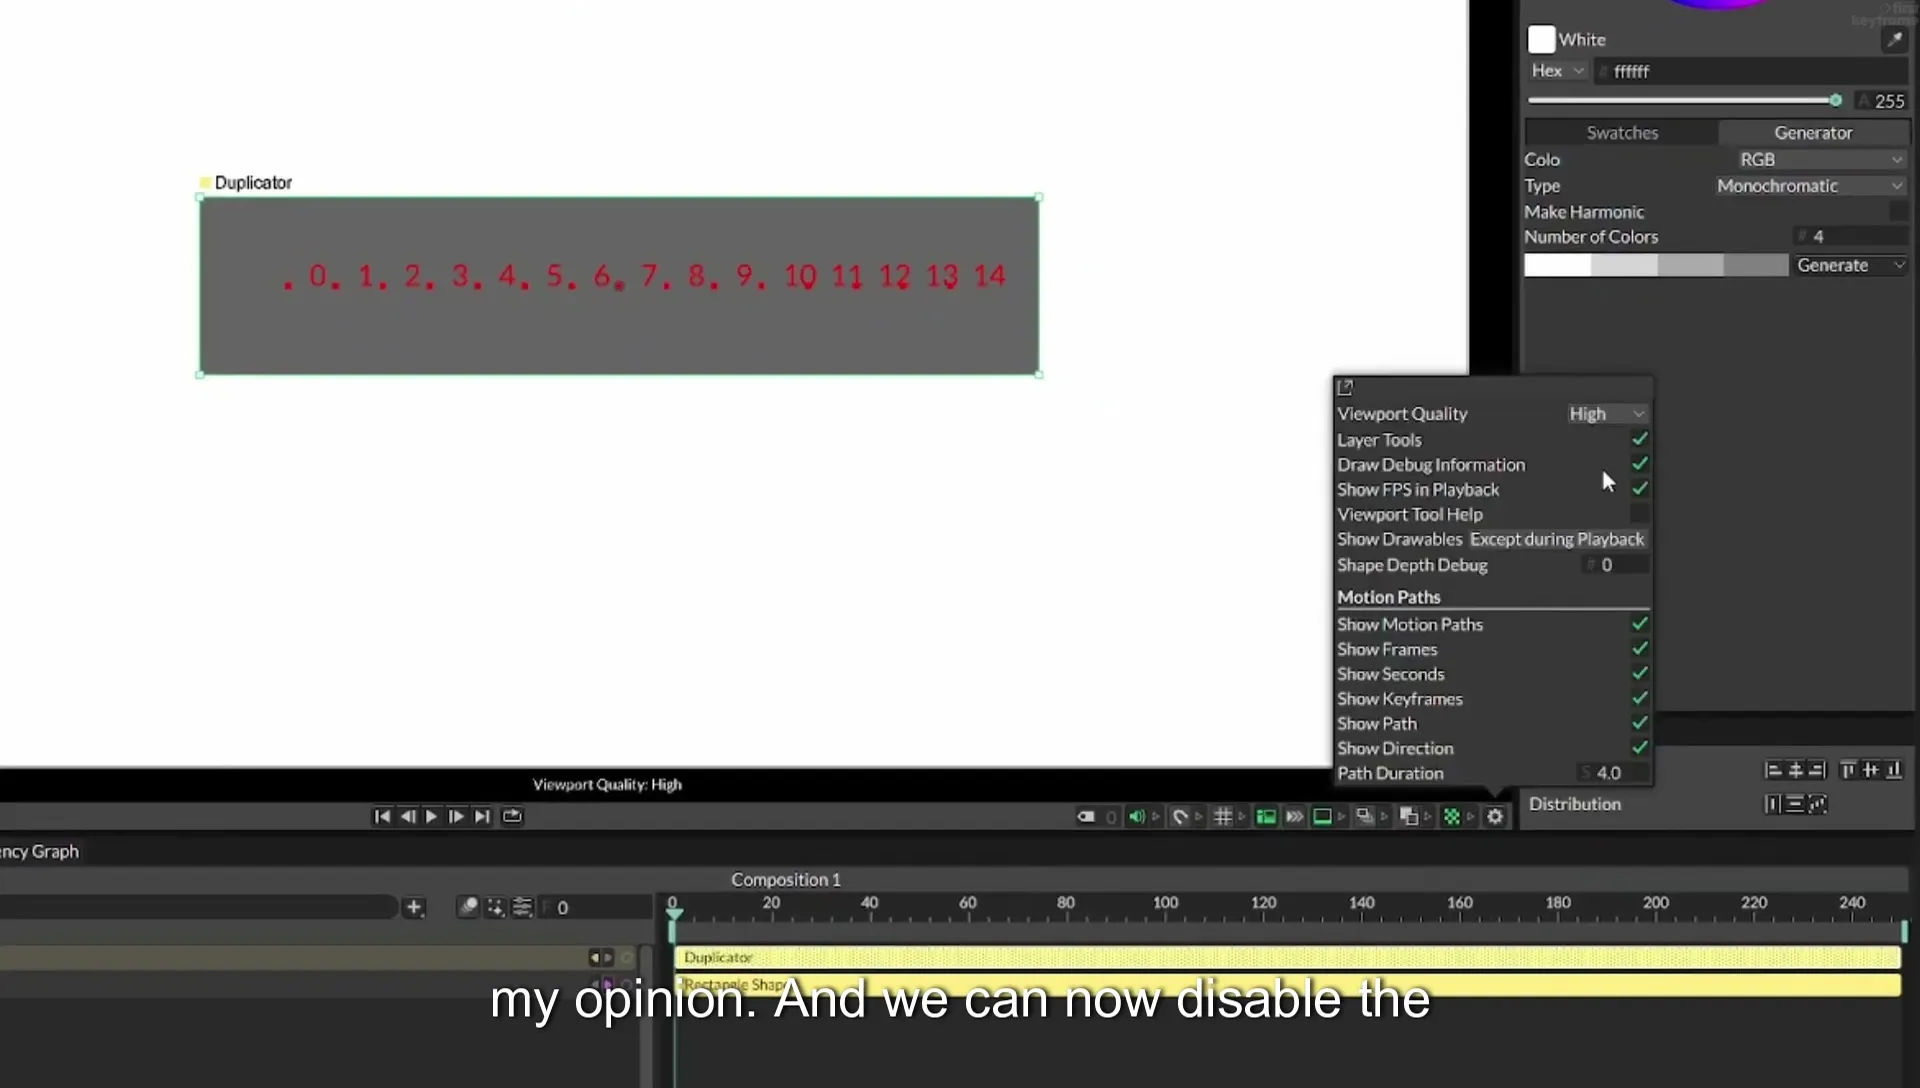This screenshot has width=1920, height=1088.
Task: Click the tag icon beside the frame counter
Action: (1086, 817)
